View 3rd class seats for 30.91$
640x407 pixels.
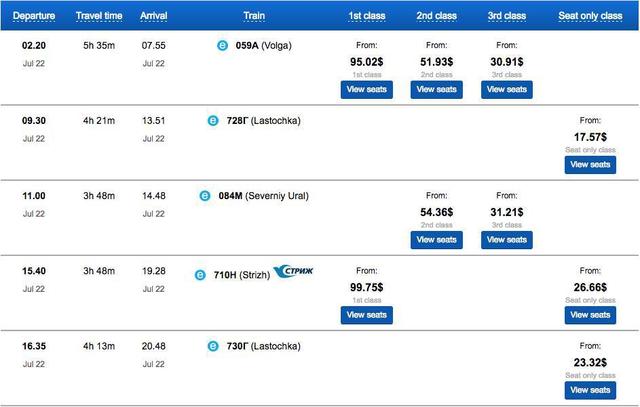(x=506, y=89)
